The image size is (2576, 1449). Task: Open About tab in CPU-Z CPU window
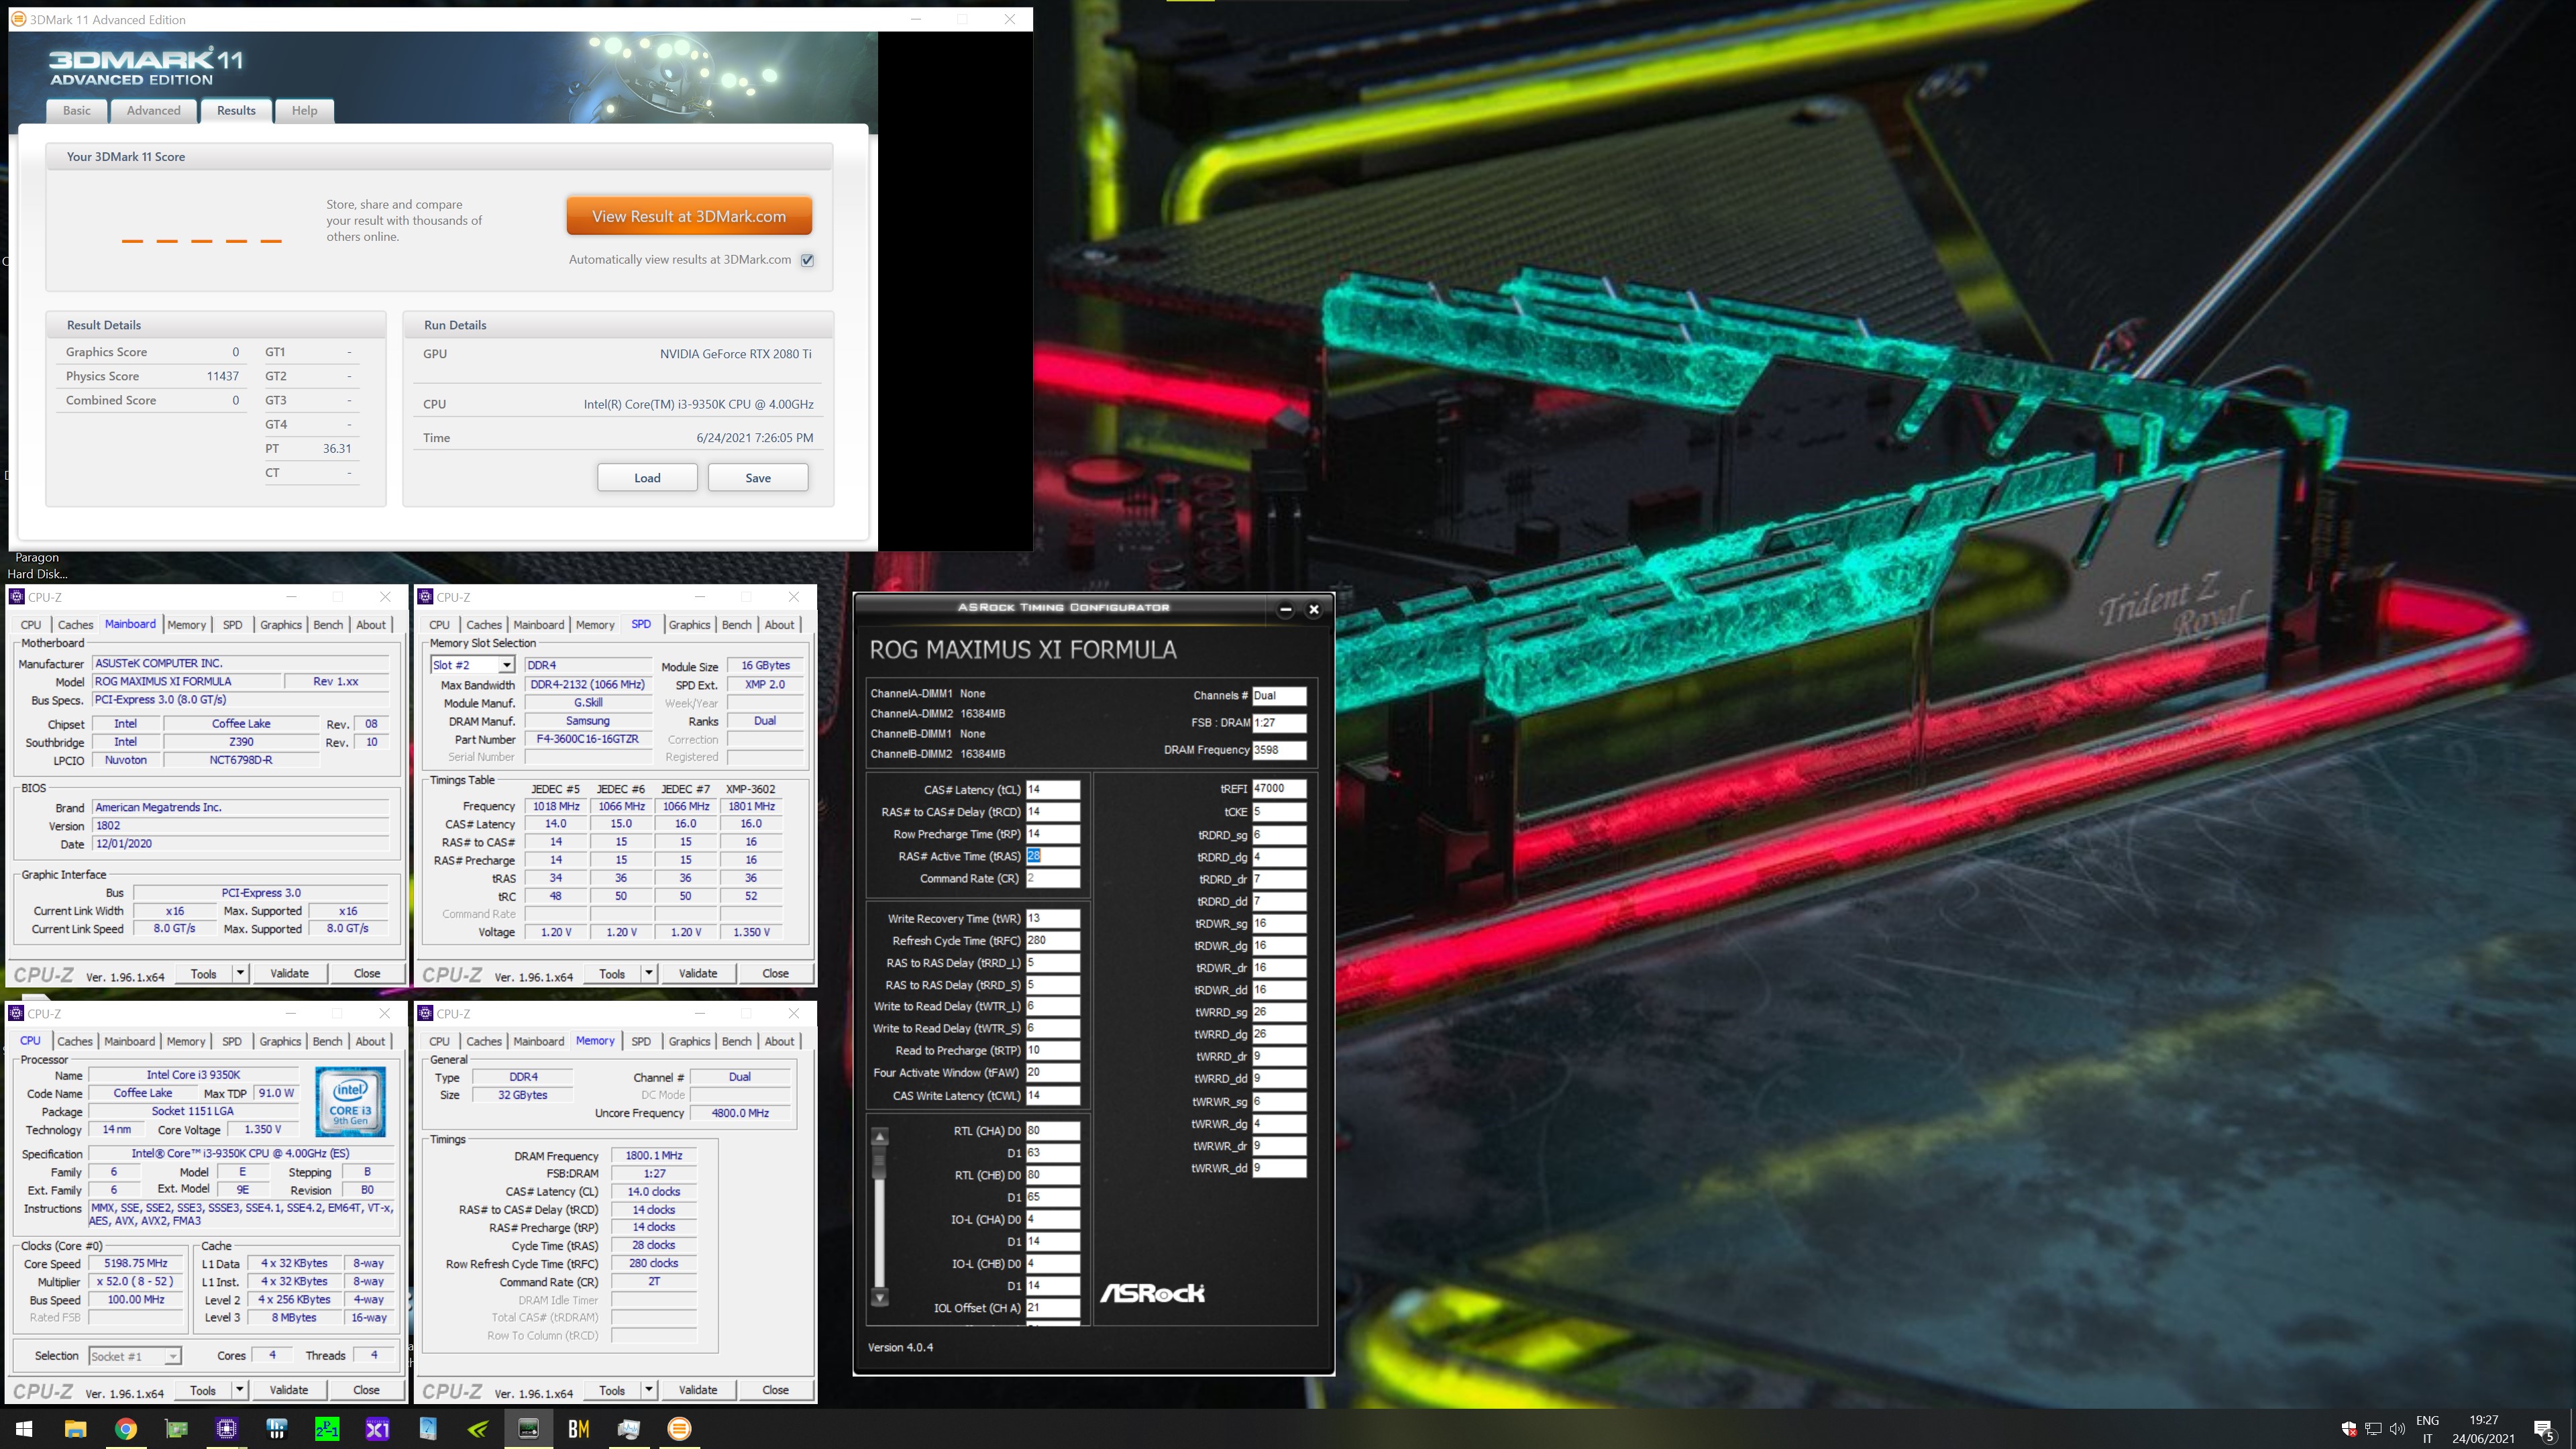coord(370,1041)
